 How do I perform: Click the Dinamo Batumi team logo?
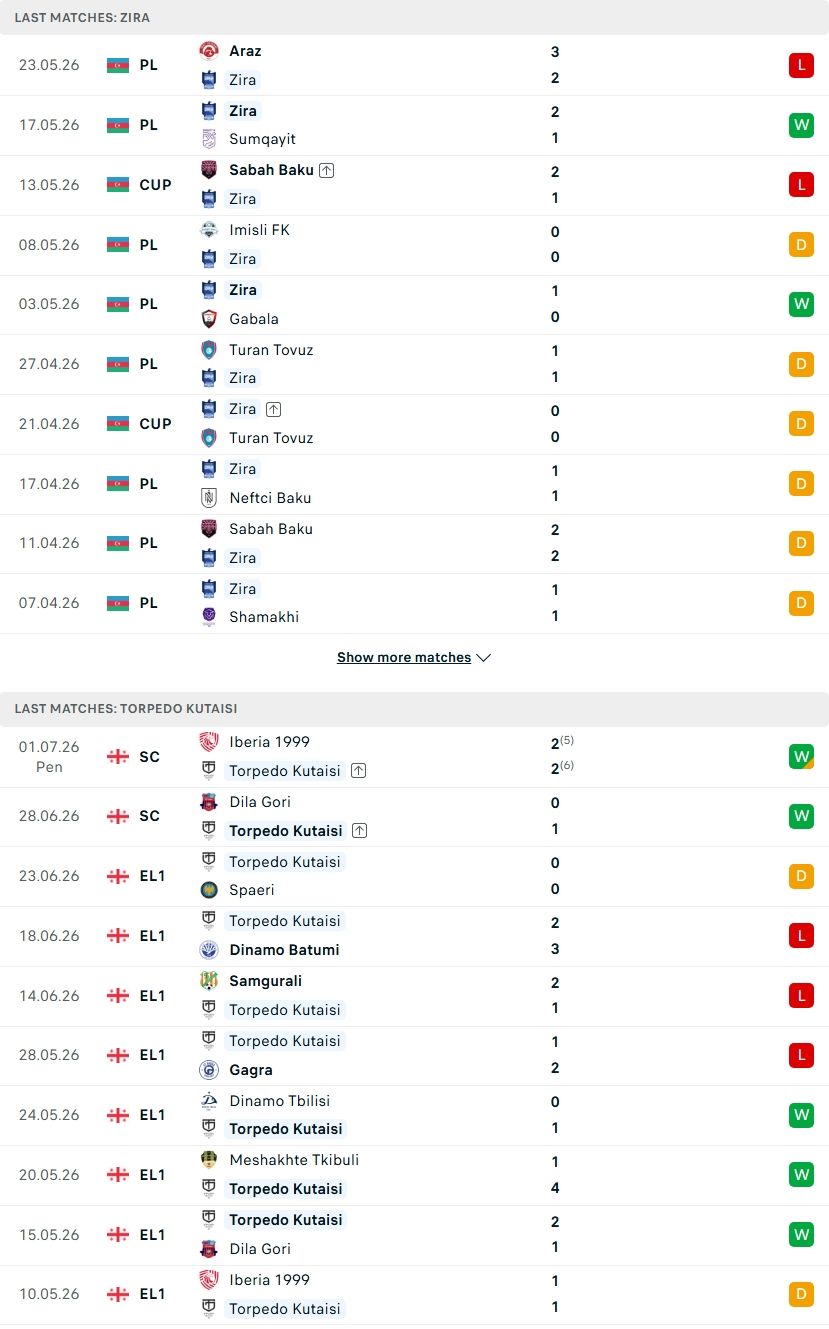209,950
